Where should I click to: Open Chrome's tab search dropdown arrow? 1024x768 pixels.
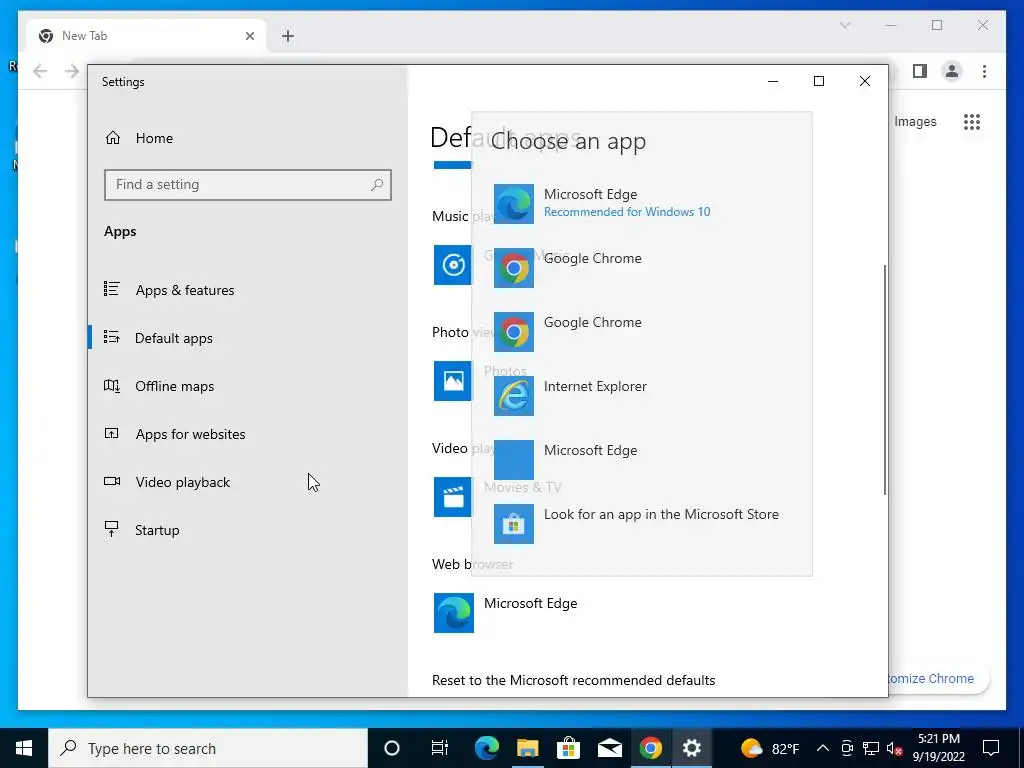coord(844,25)
